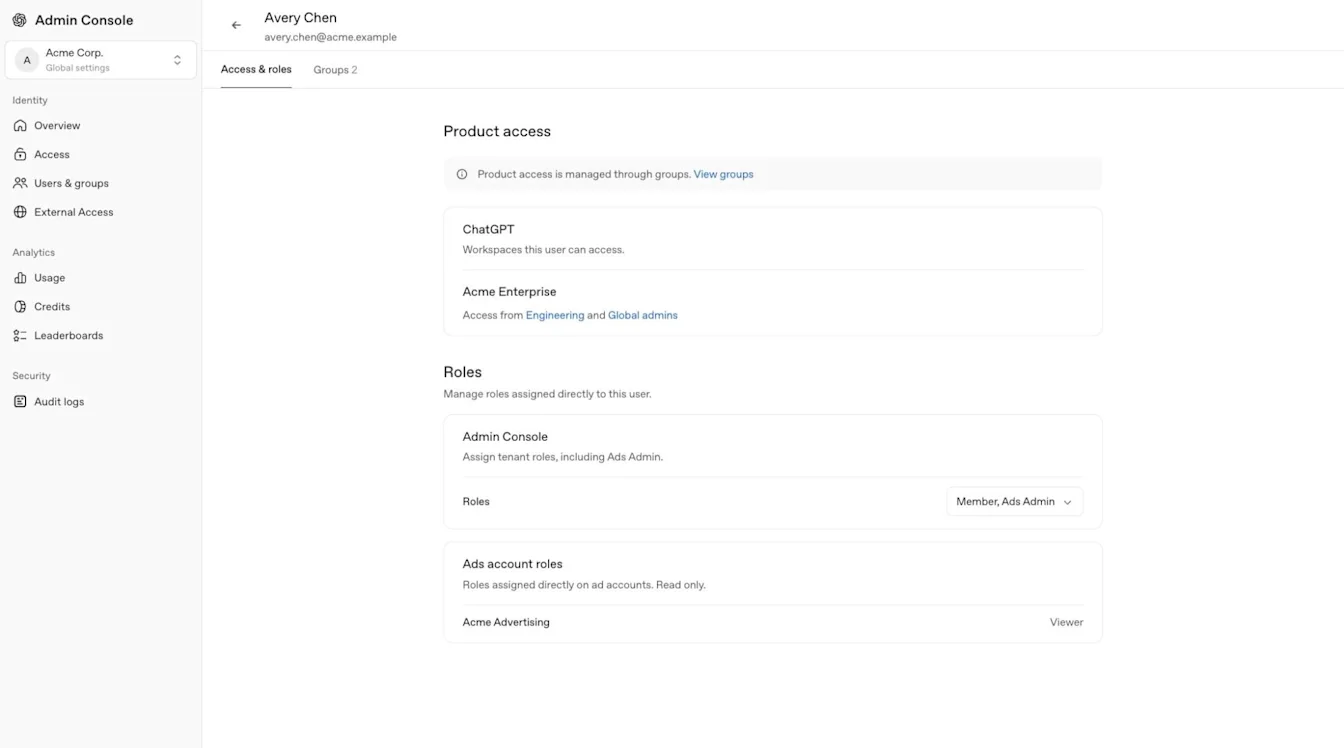Click the Avery Chen name heading
The width and height of the screenshot is (1344, 748).
[301, 18]
